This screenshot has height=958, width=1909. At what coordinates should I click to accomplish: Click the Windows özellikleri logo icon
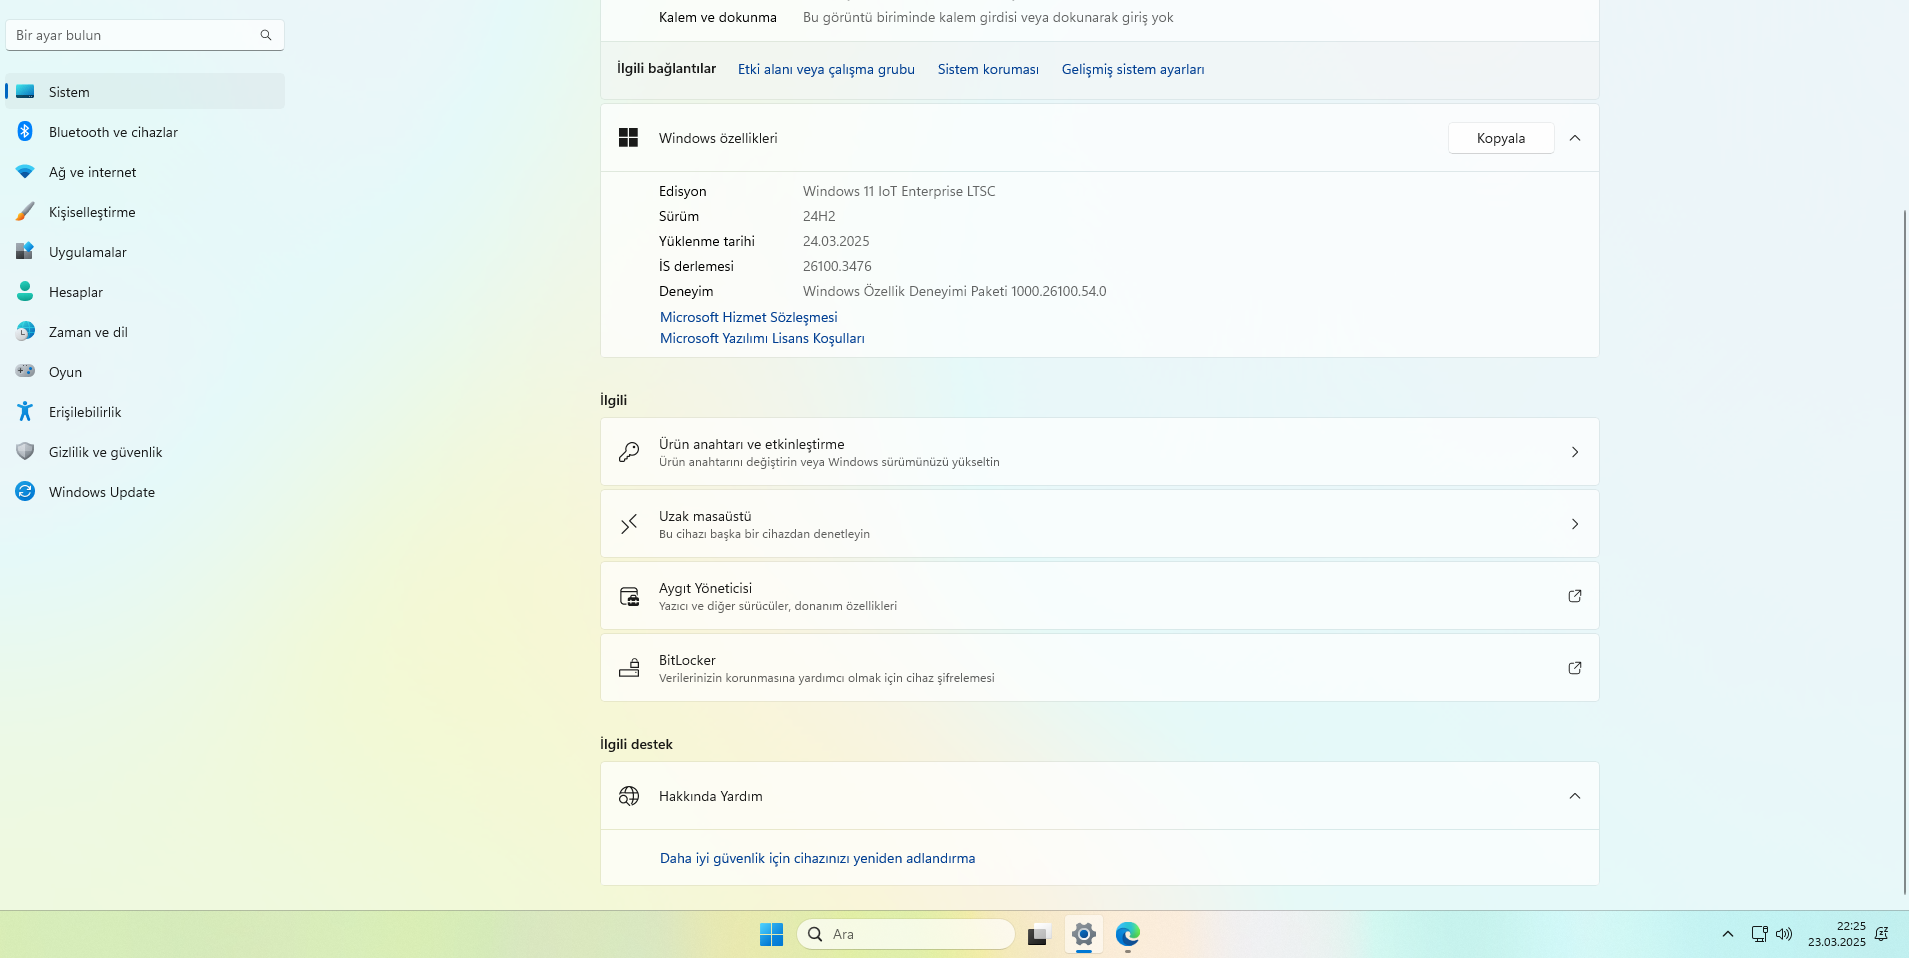(628, 138)
